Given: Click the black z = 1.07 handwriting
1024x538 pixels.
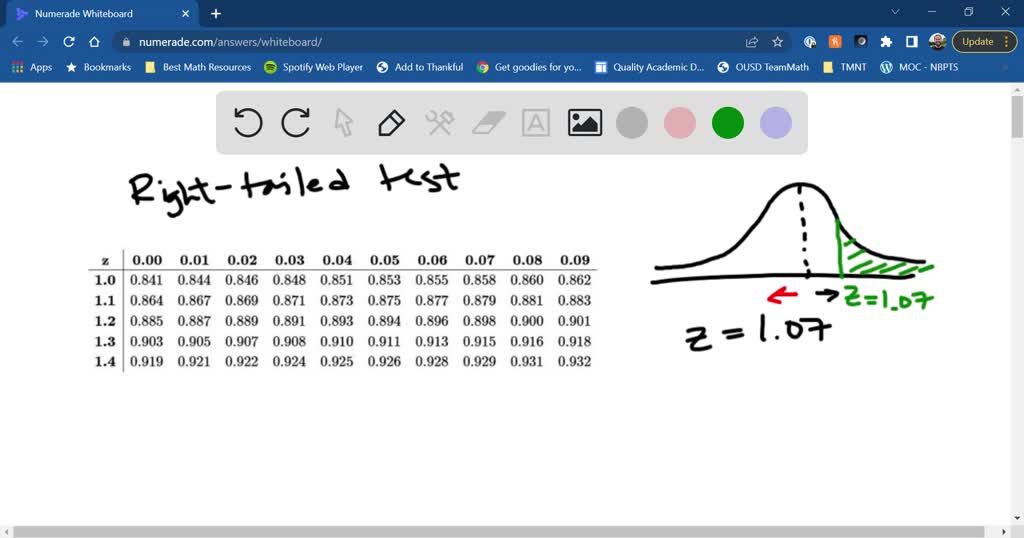Looking at the screenshot, I should (x=758, y=334).
